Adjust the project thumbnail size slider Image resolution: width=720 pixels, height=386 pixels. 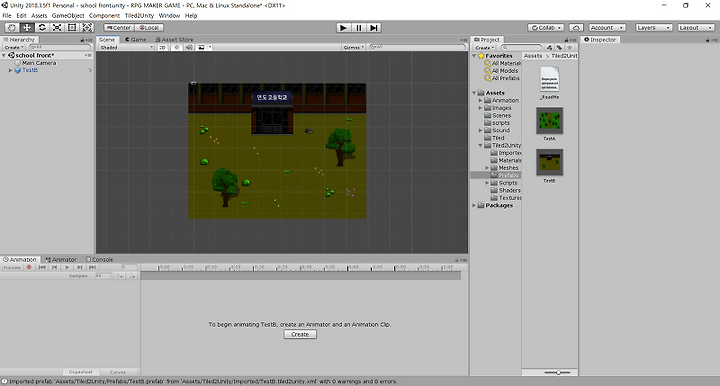click(x=558, y=372)
